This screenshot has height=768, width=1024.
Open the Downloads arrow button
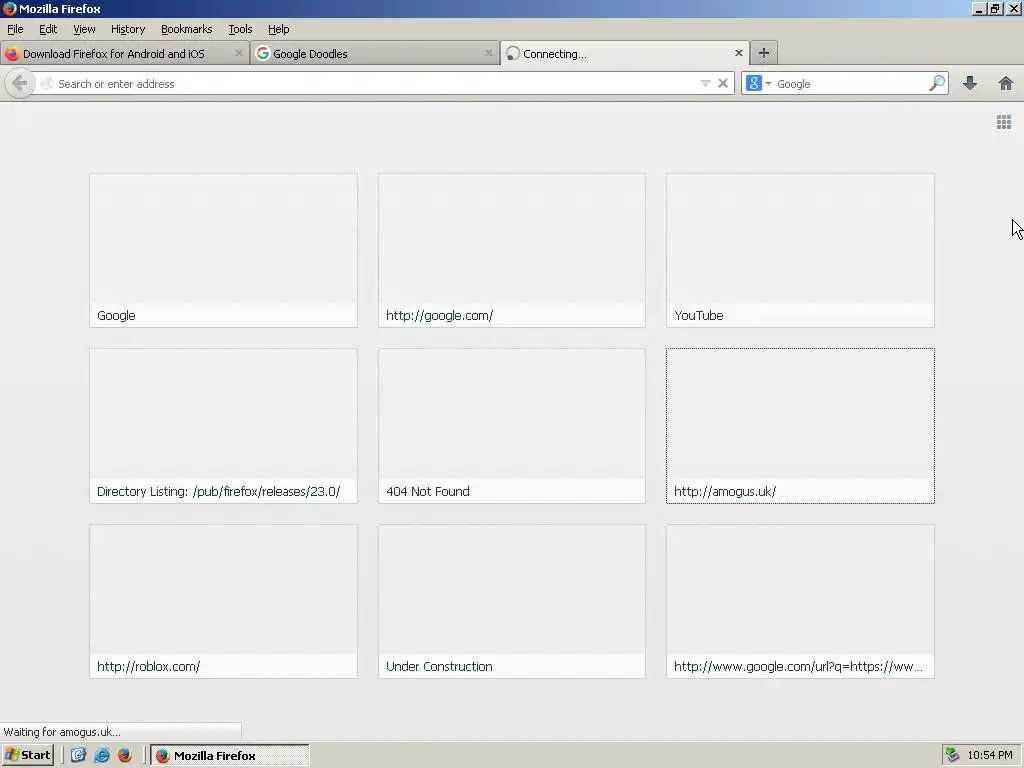coord(970,83)
